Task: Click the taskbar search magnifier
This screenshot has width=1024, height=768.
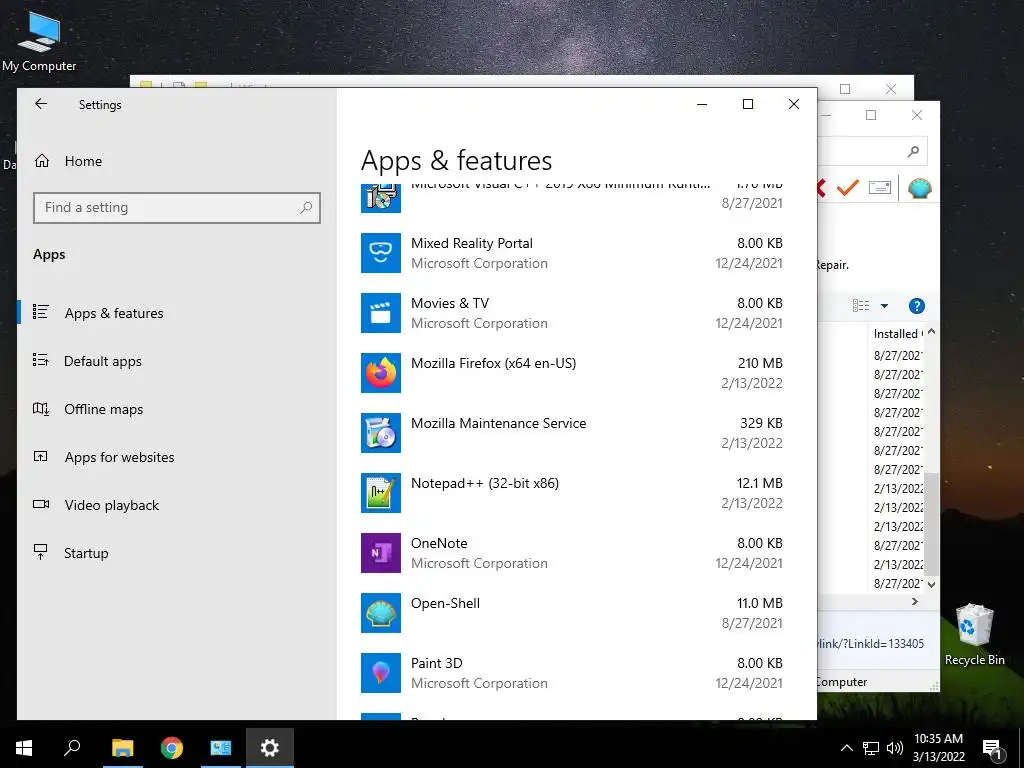Action: [72, 748]
